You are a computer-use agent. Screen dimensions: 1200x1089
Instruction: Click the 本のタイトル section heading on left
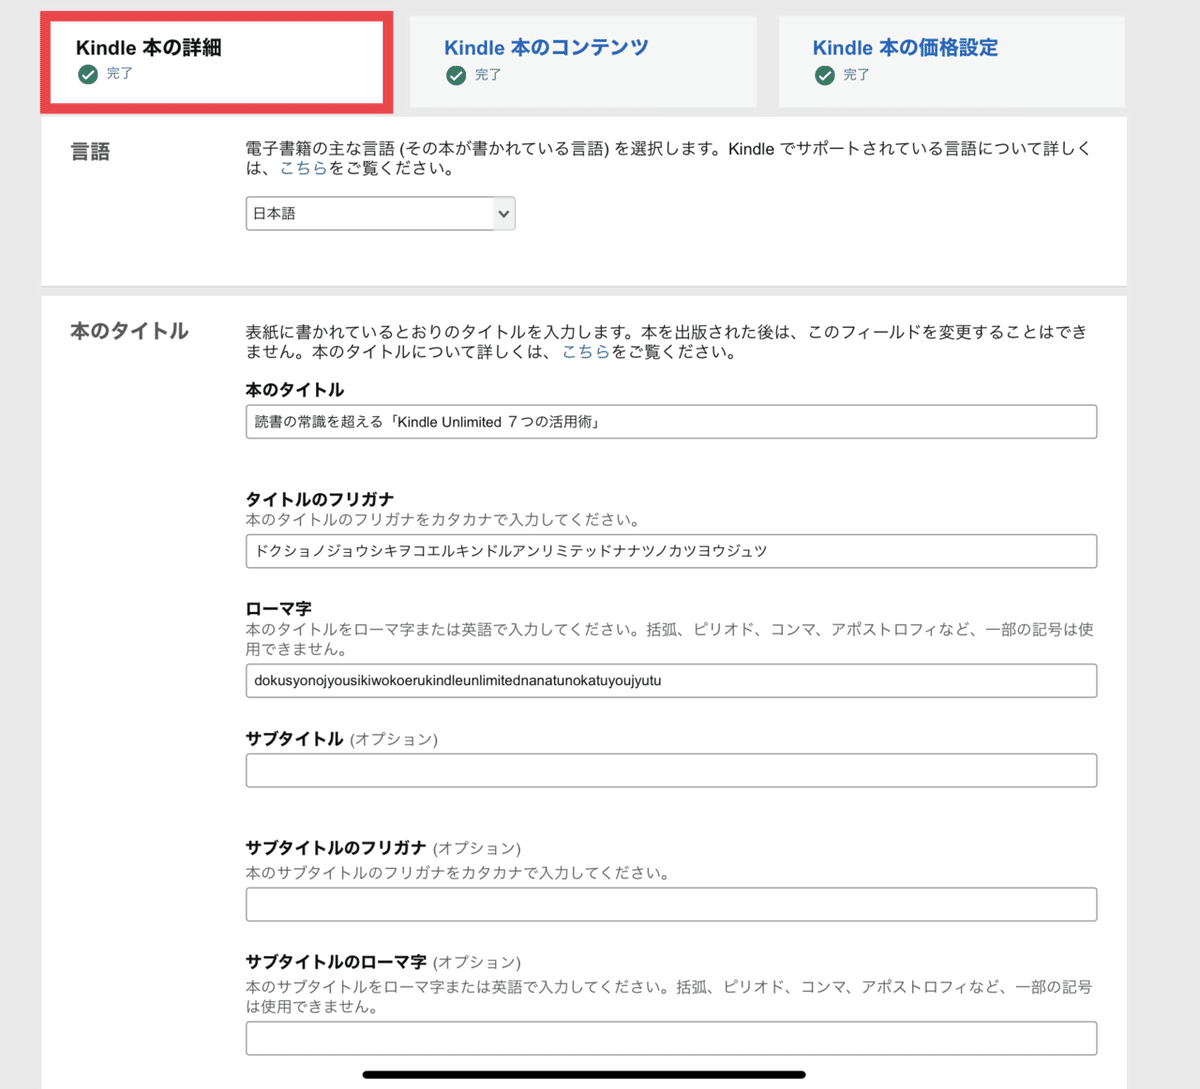(x=129, y=331)
